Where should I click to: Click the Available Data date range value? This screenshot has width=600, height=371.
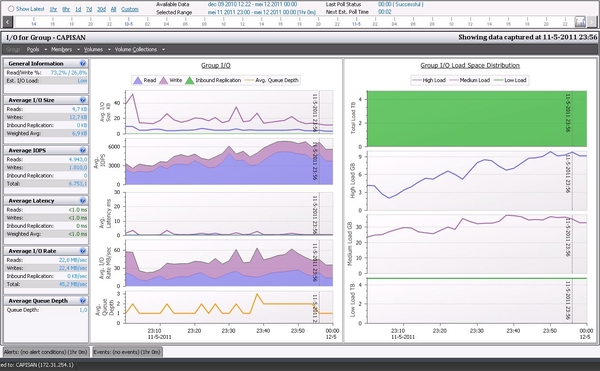click(x=252, y=4)
